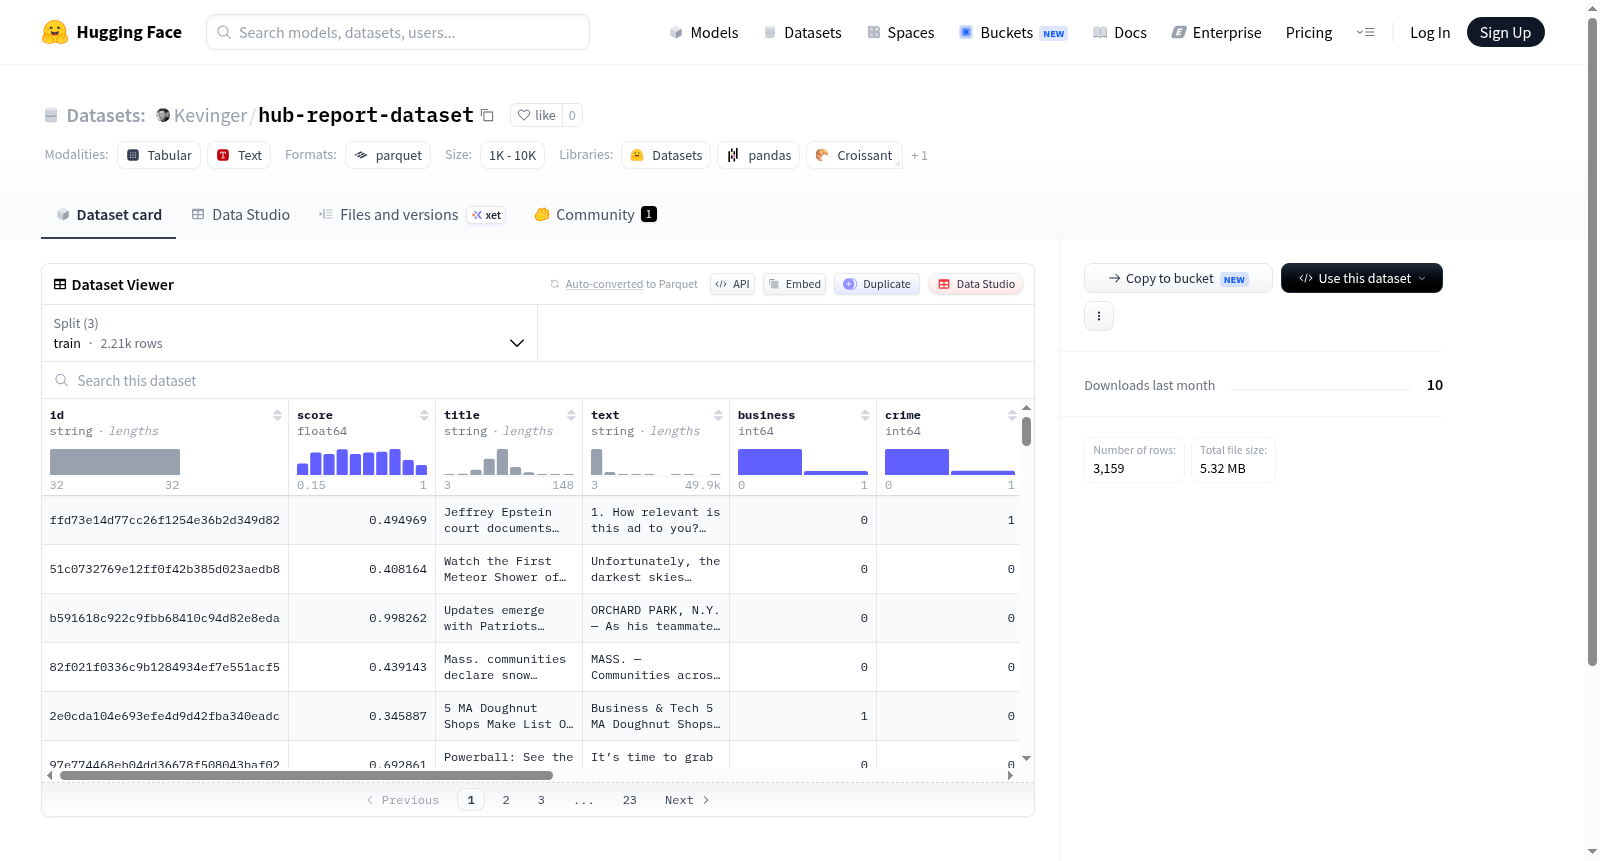Click the Dataset Viewer table icon
Screen dimensions: 1600x861
coord(60,284)
